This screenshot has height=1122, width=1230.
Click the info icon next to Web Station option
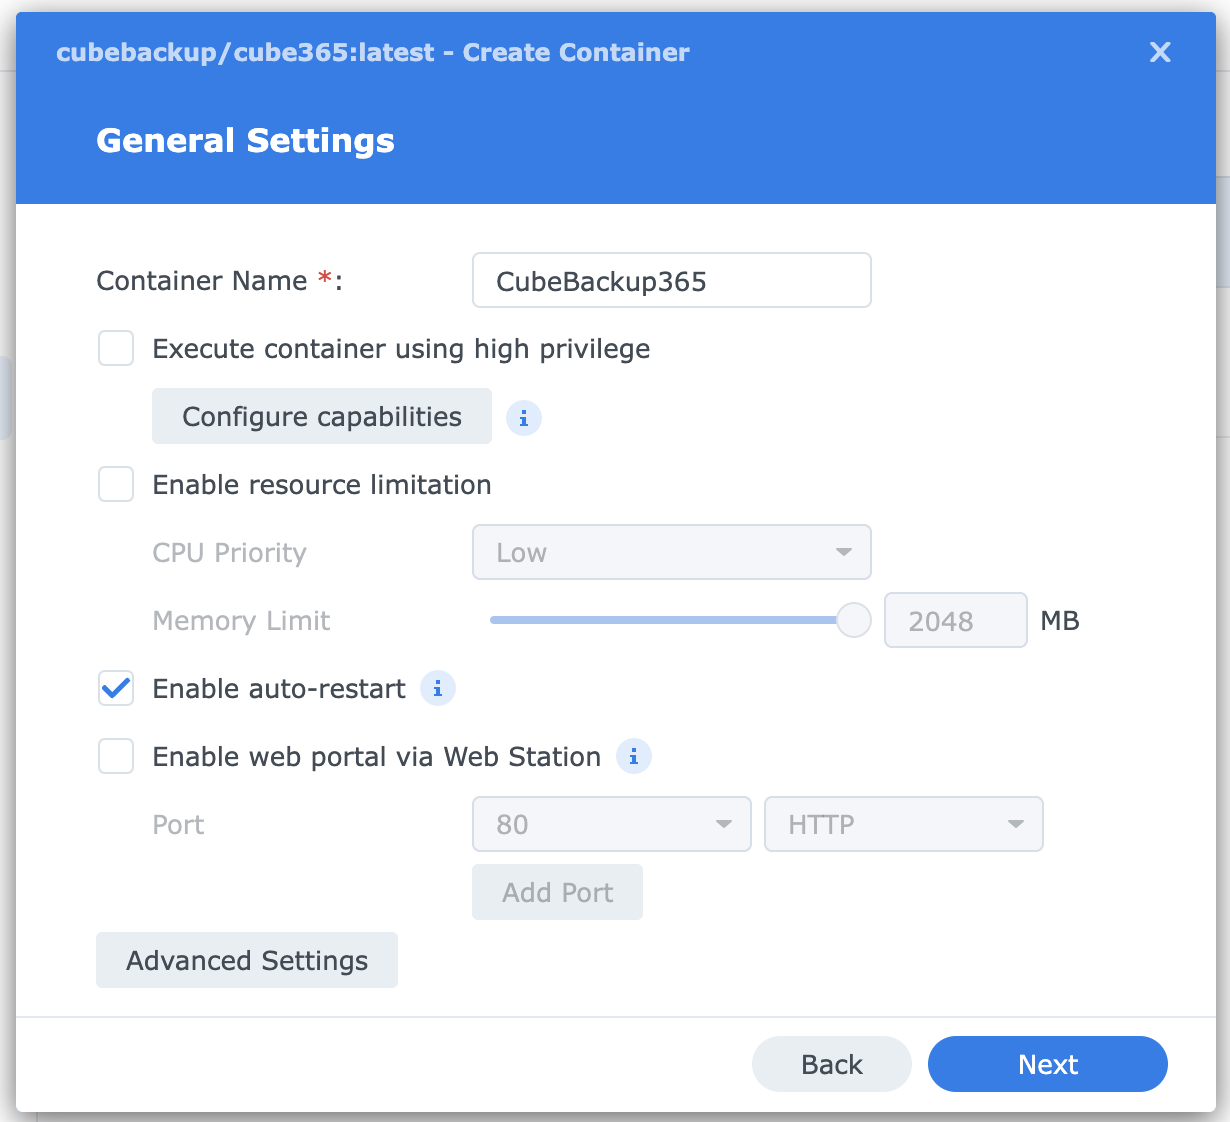(634, 756)
